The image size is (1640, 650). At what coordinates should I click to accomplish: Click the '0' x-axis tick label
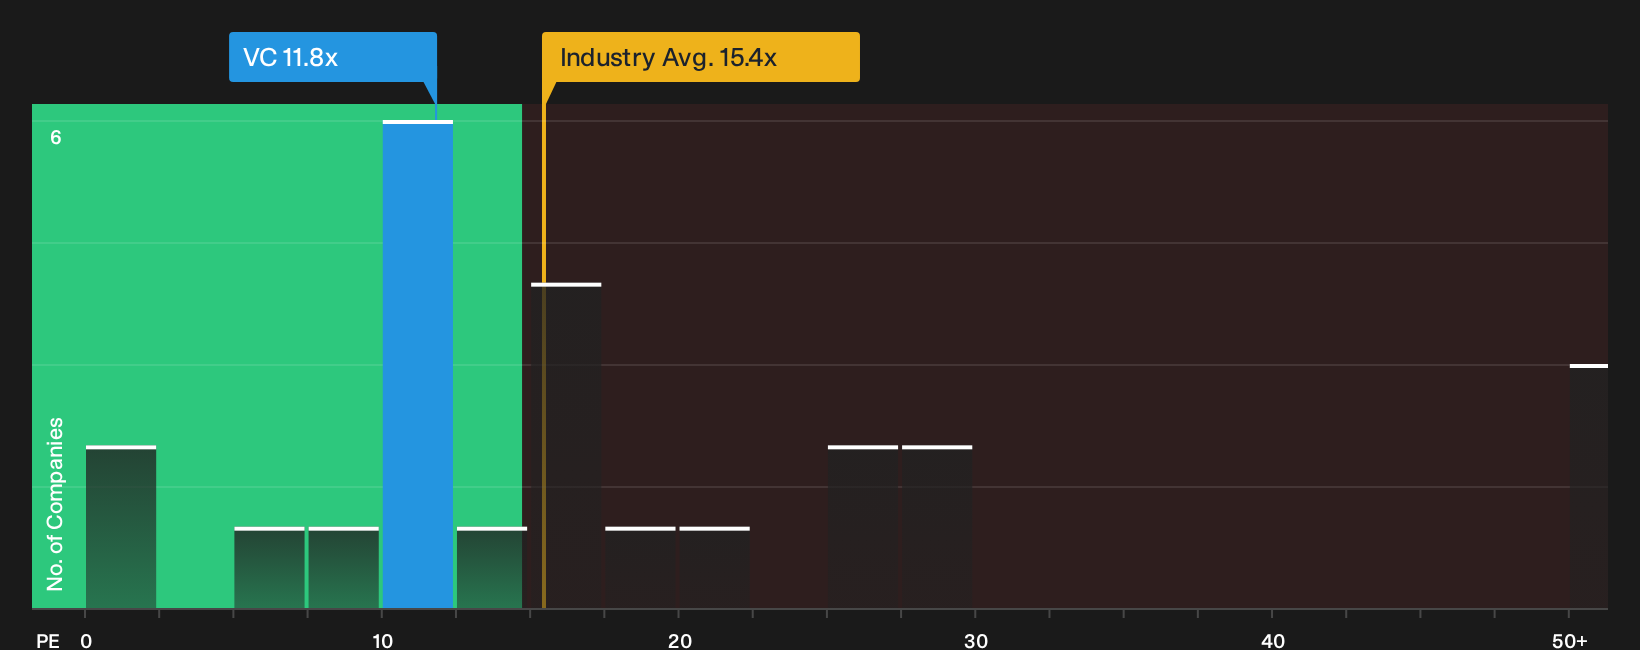[x=86, y=641]
